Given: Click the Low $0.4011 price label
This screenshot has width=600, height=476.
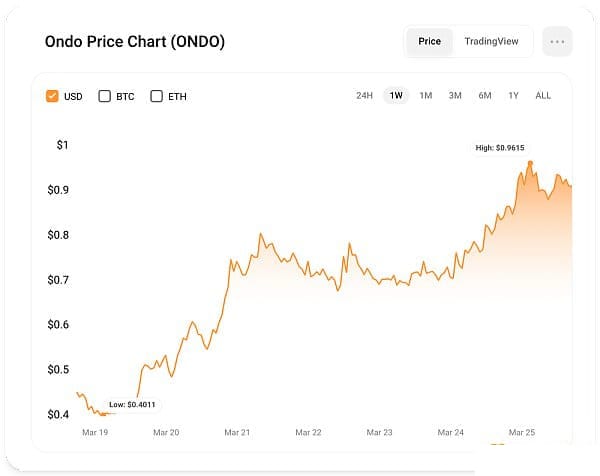Looking at the screenshot, I should 132,404.
